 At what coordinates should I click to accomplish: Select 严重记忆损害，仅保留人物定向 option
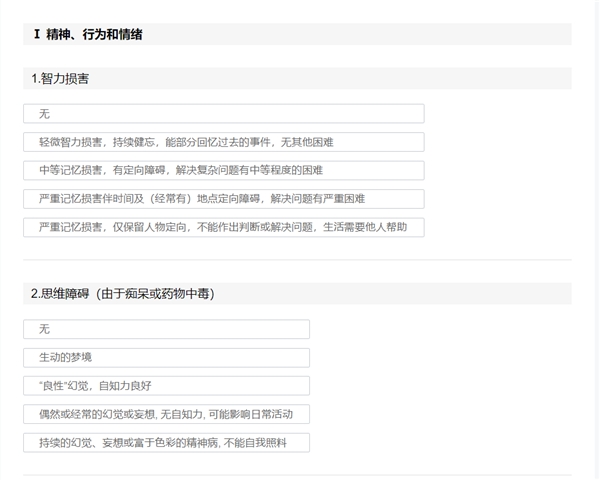[223, 227]
